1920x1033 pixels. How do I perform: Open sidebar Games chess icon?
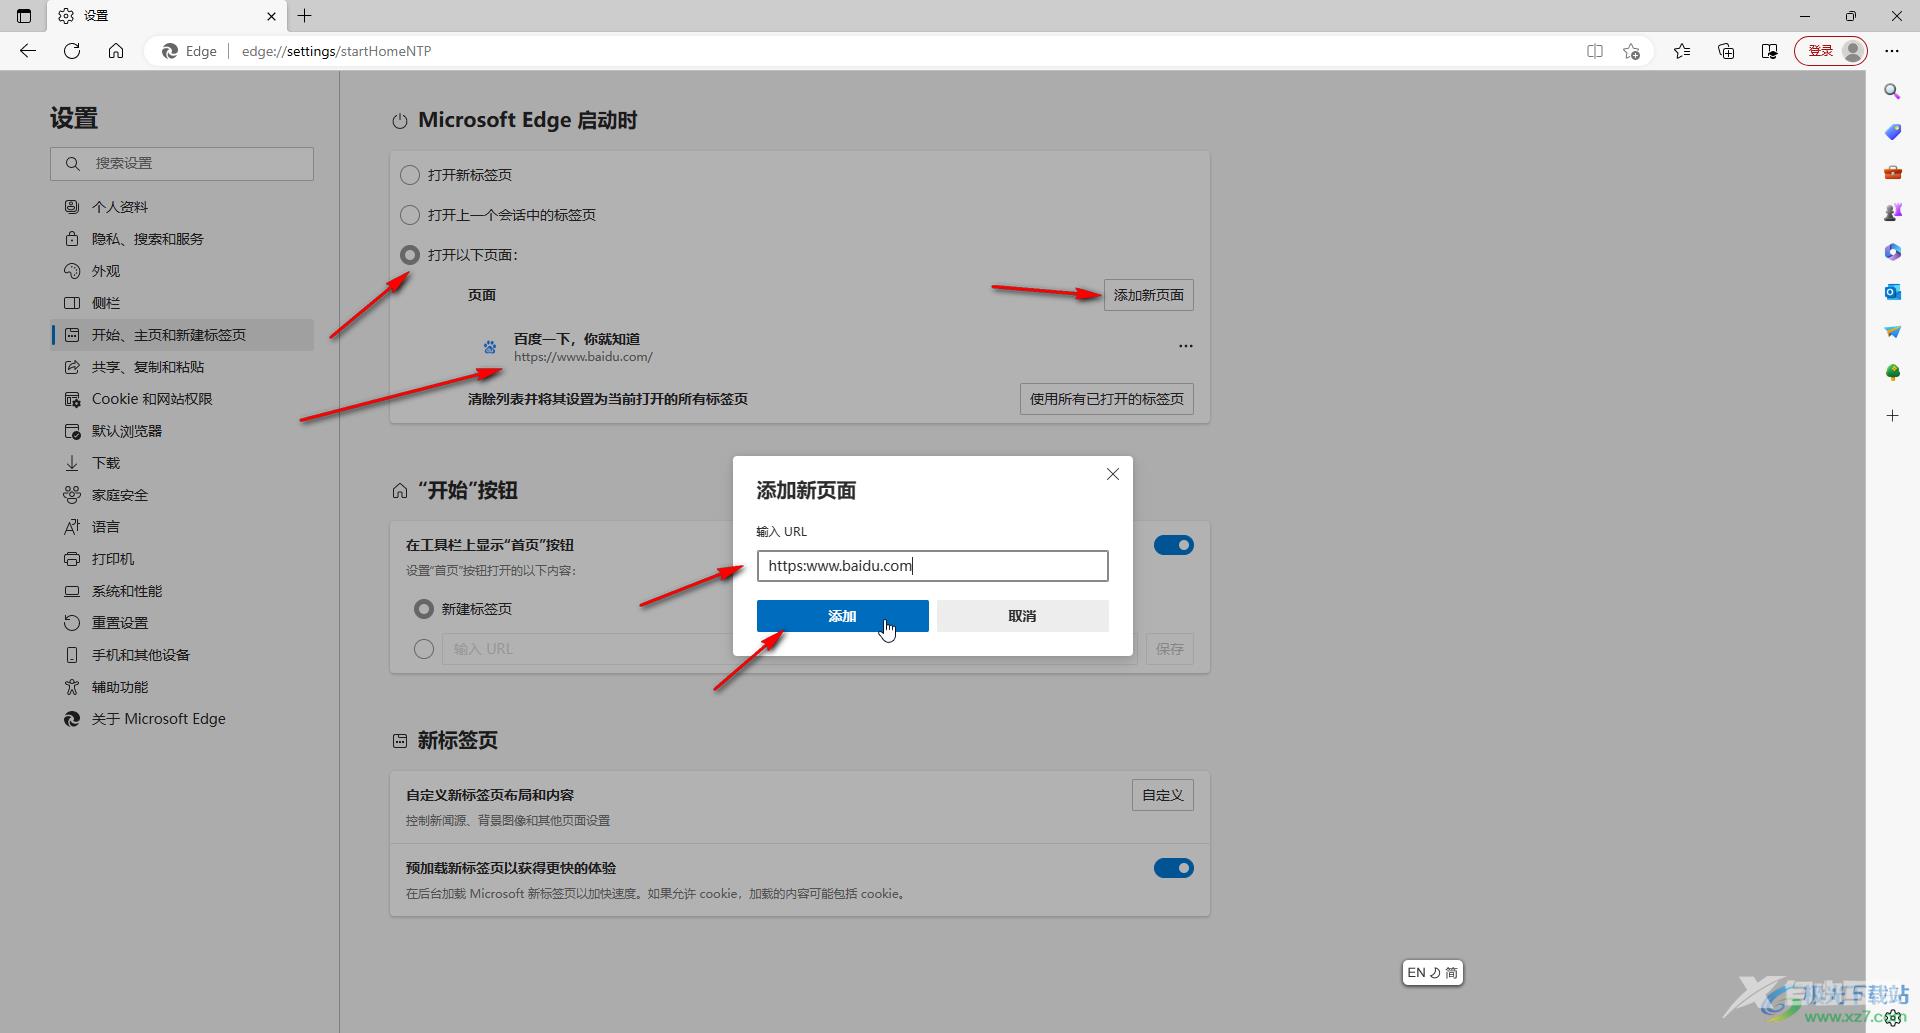coord(1892,212)
